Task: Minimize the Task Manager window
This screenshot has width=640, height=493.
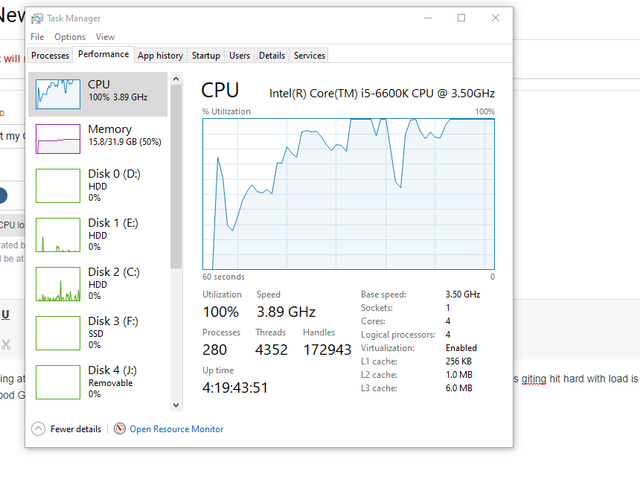Action: pyautogui.click(x=428, y=18)
